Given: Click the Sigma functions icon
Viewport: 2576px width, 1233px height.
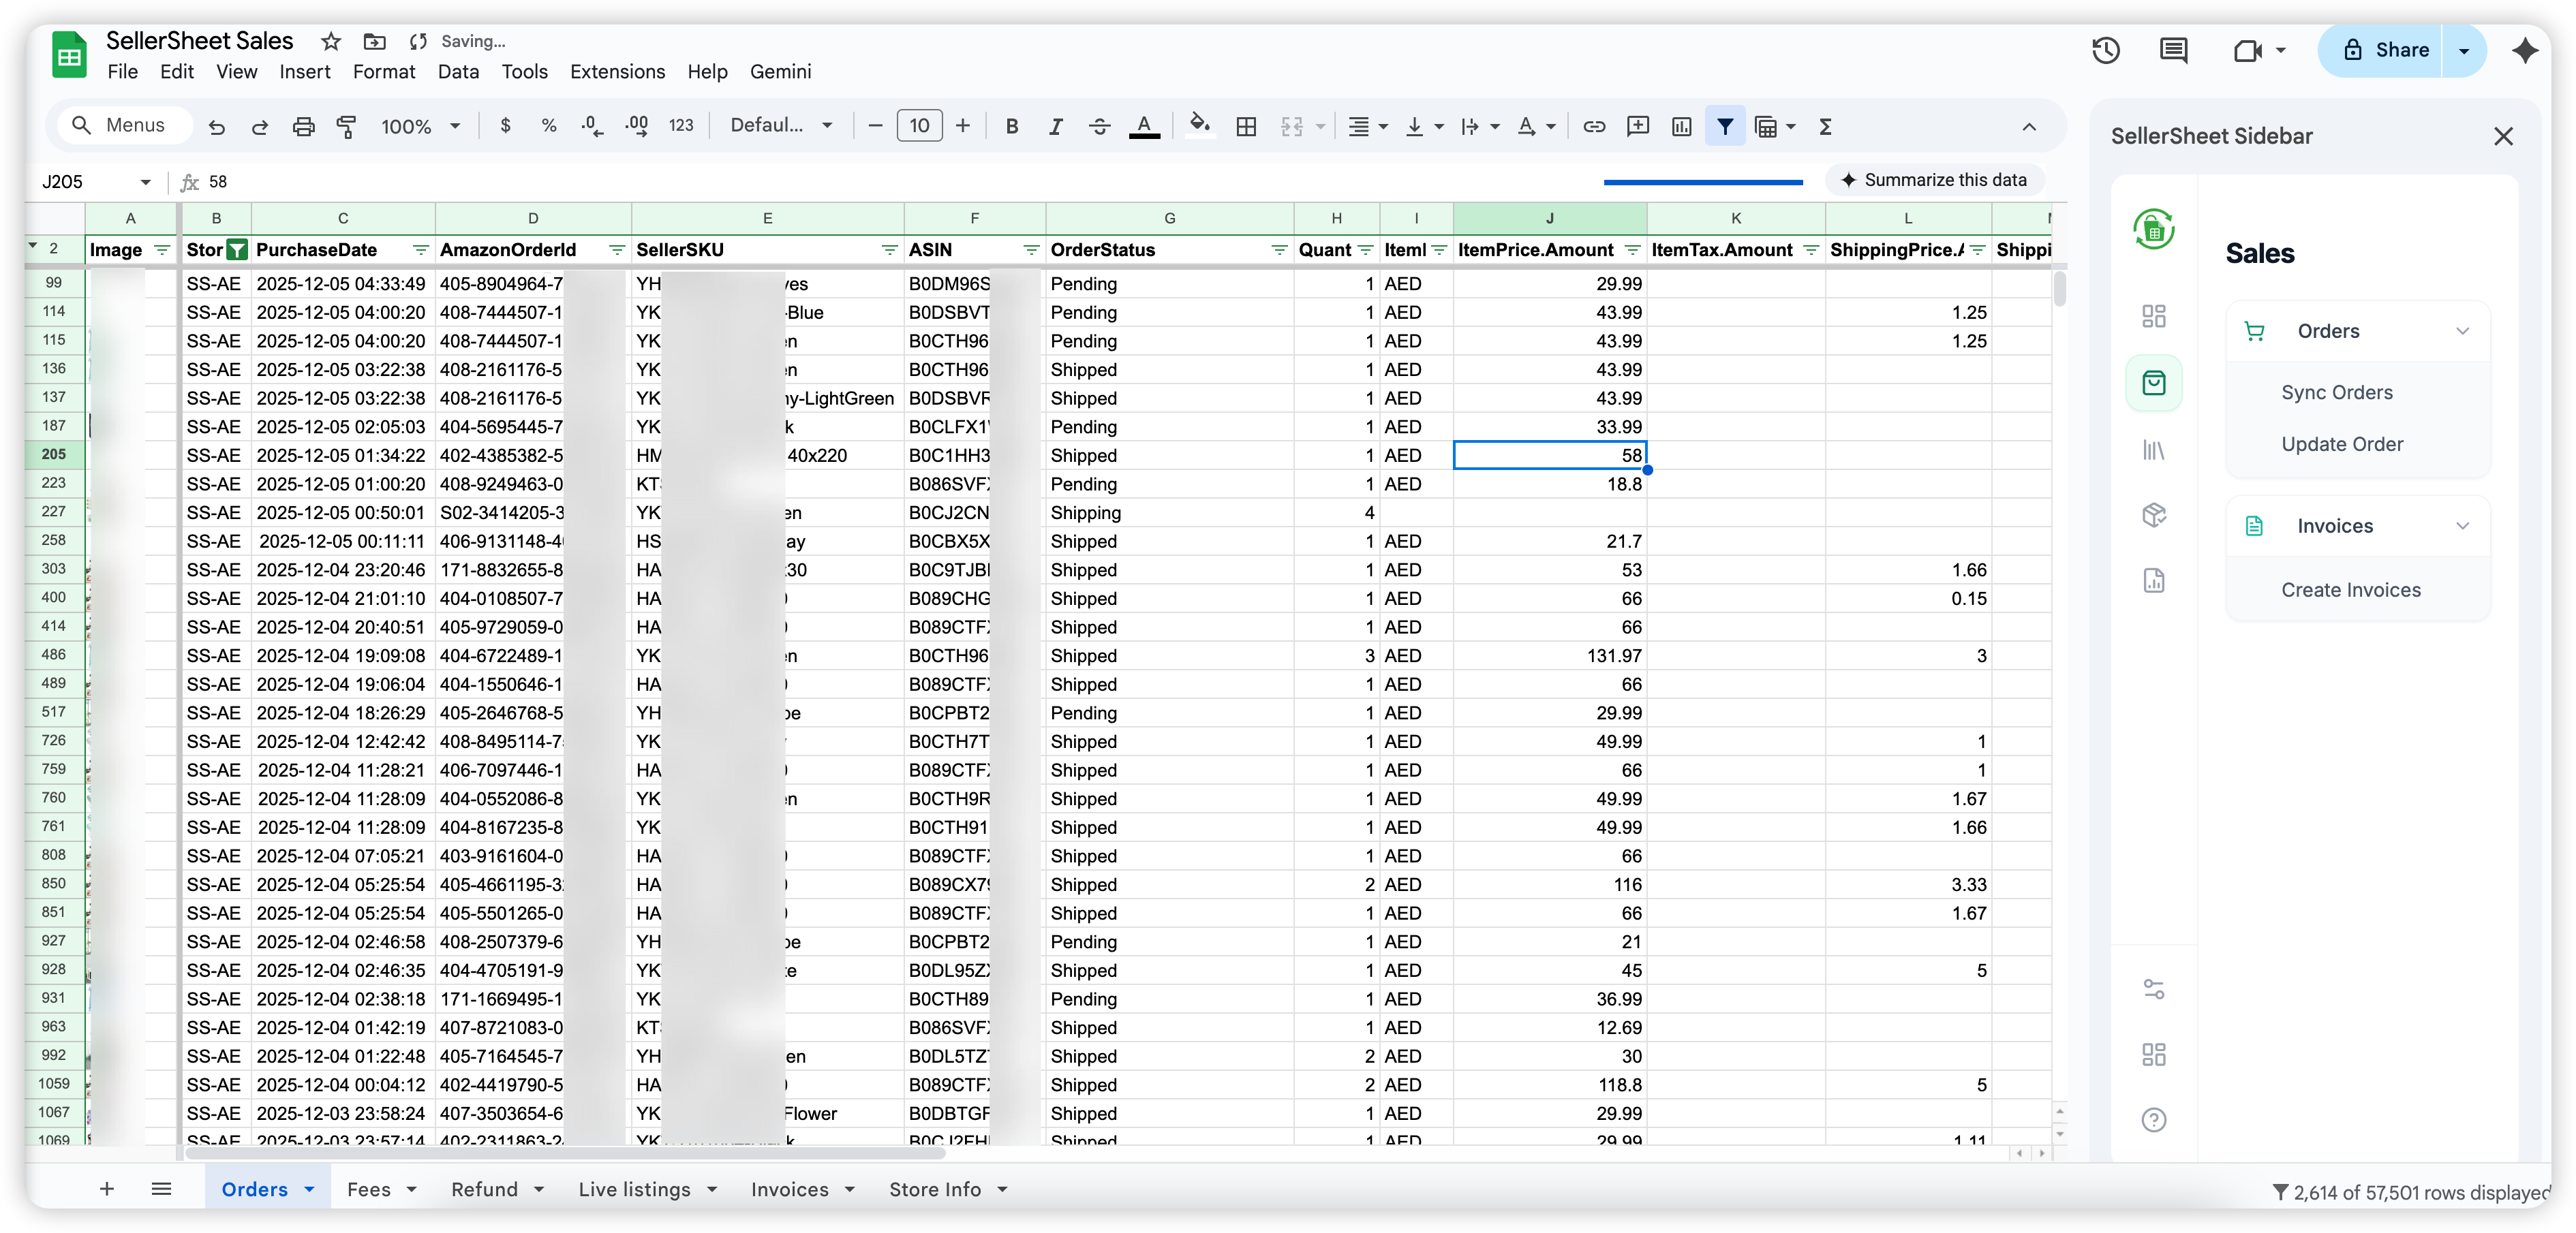Looking at the screenshot, I should coord(1825,126).
